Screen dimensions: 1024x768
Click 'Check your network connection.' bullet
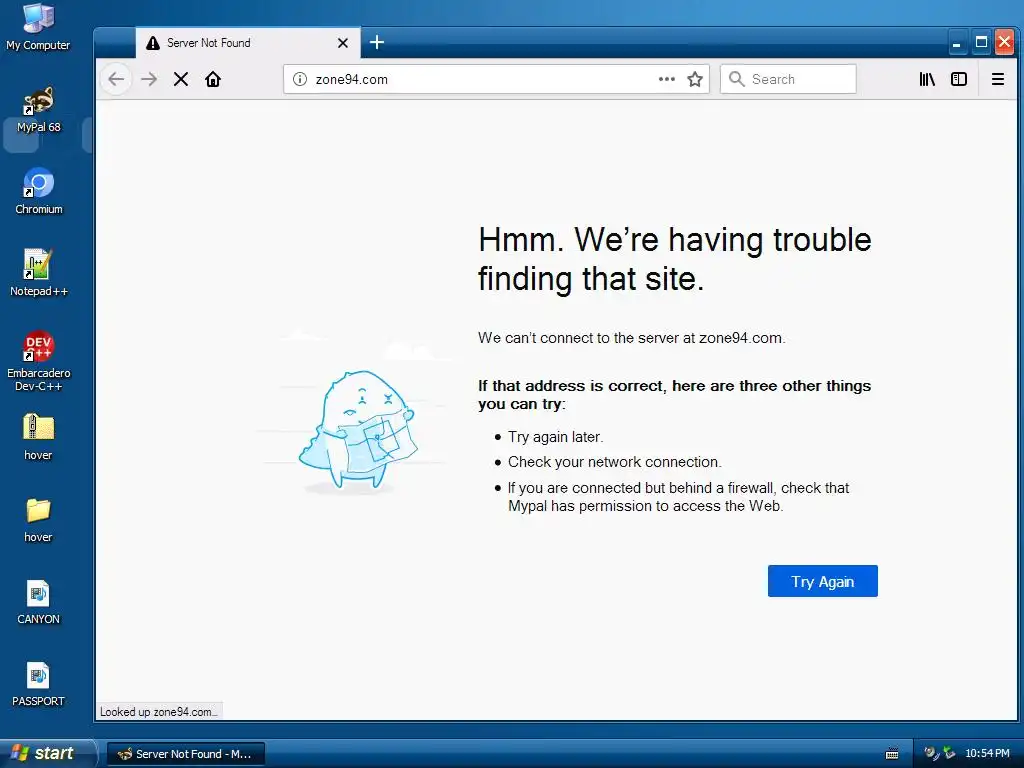[x=615, y=462]
